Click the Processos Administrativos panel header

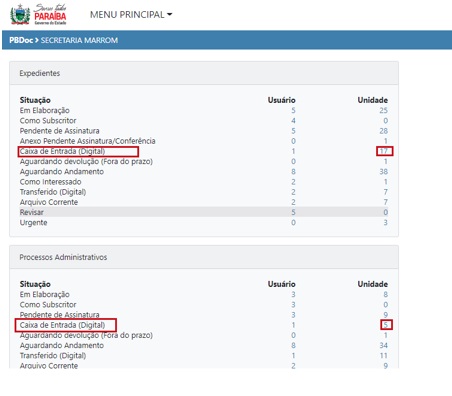point(204,257)
